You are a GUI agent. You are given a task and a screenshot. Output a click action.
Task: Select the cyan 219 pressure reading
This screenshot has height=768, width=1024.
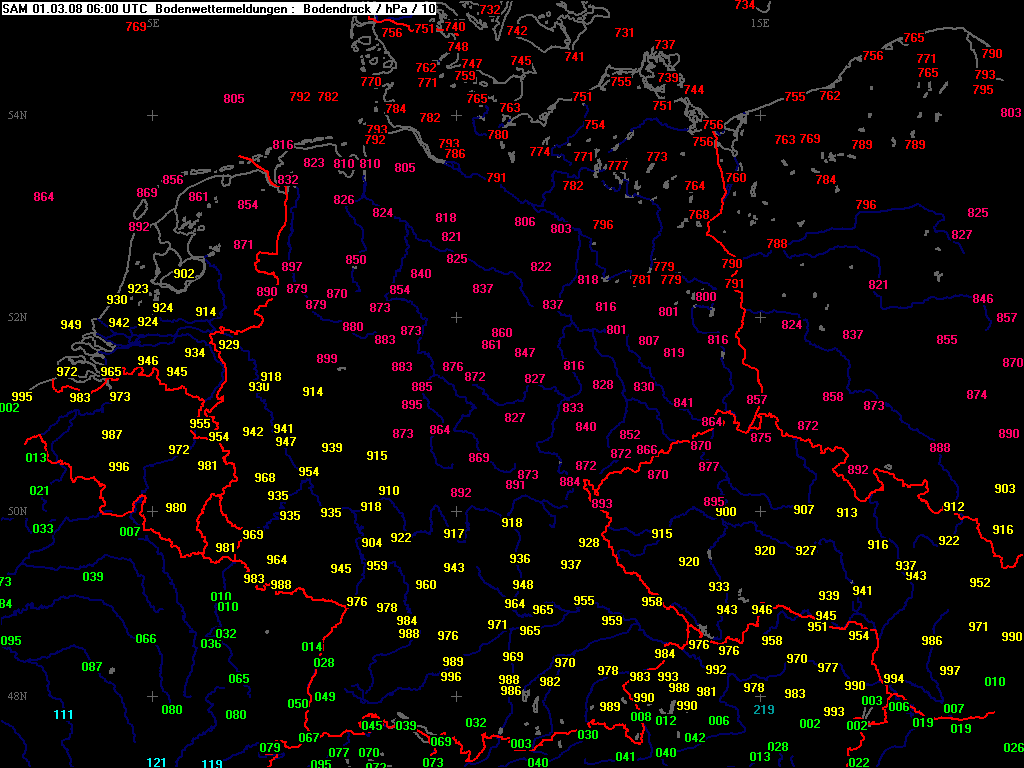click(x=764, y=709)
